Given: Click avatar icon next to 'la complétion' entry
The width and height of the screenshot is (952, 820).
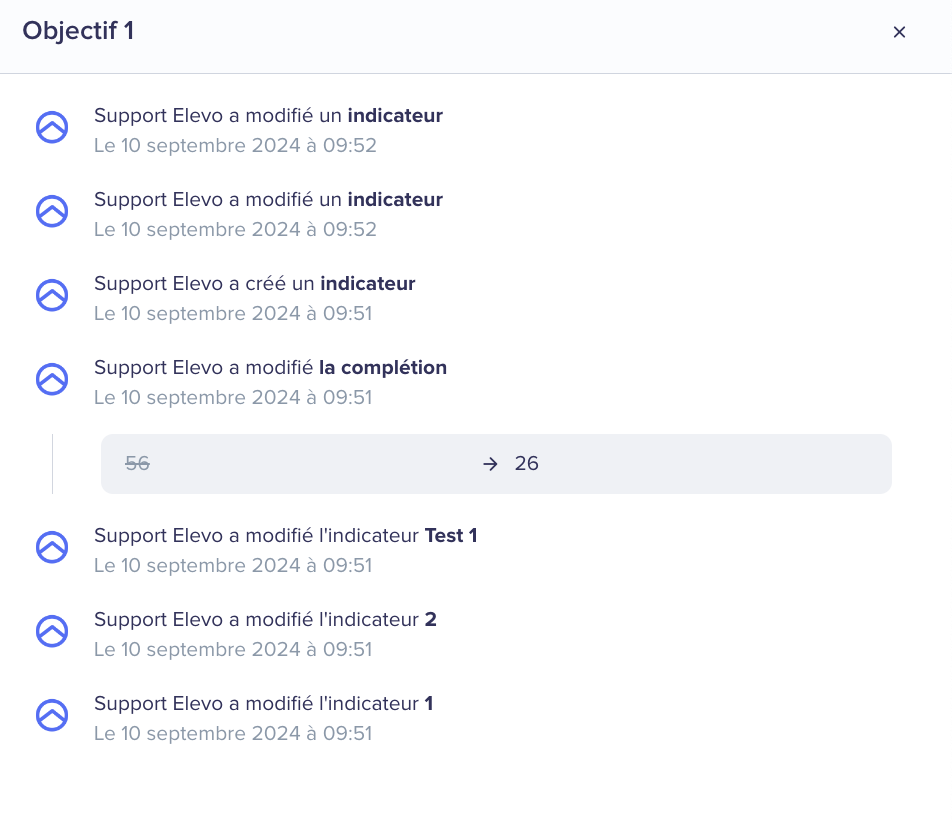Looking at the screenshot, I should (52, 379).
